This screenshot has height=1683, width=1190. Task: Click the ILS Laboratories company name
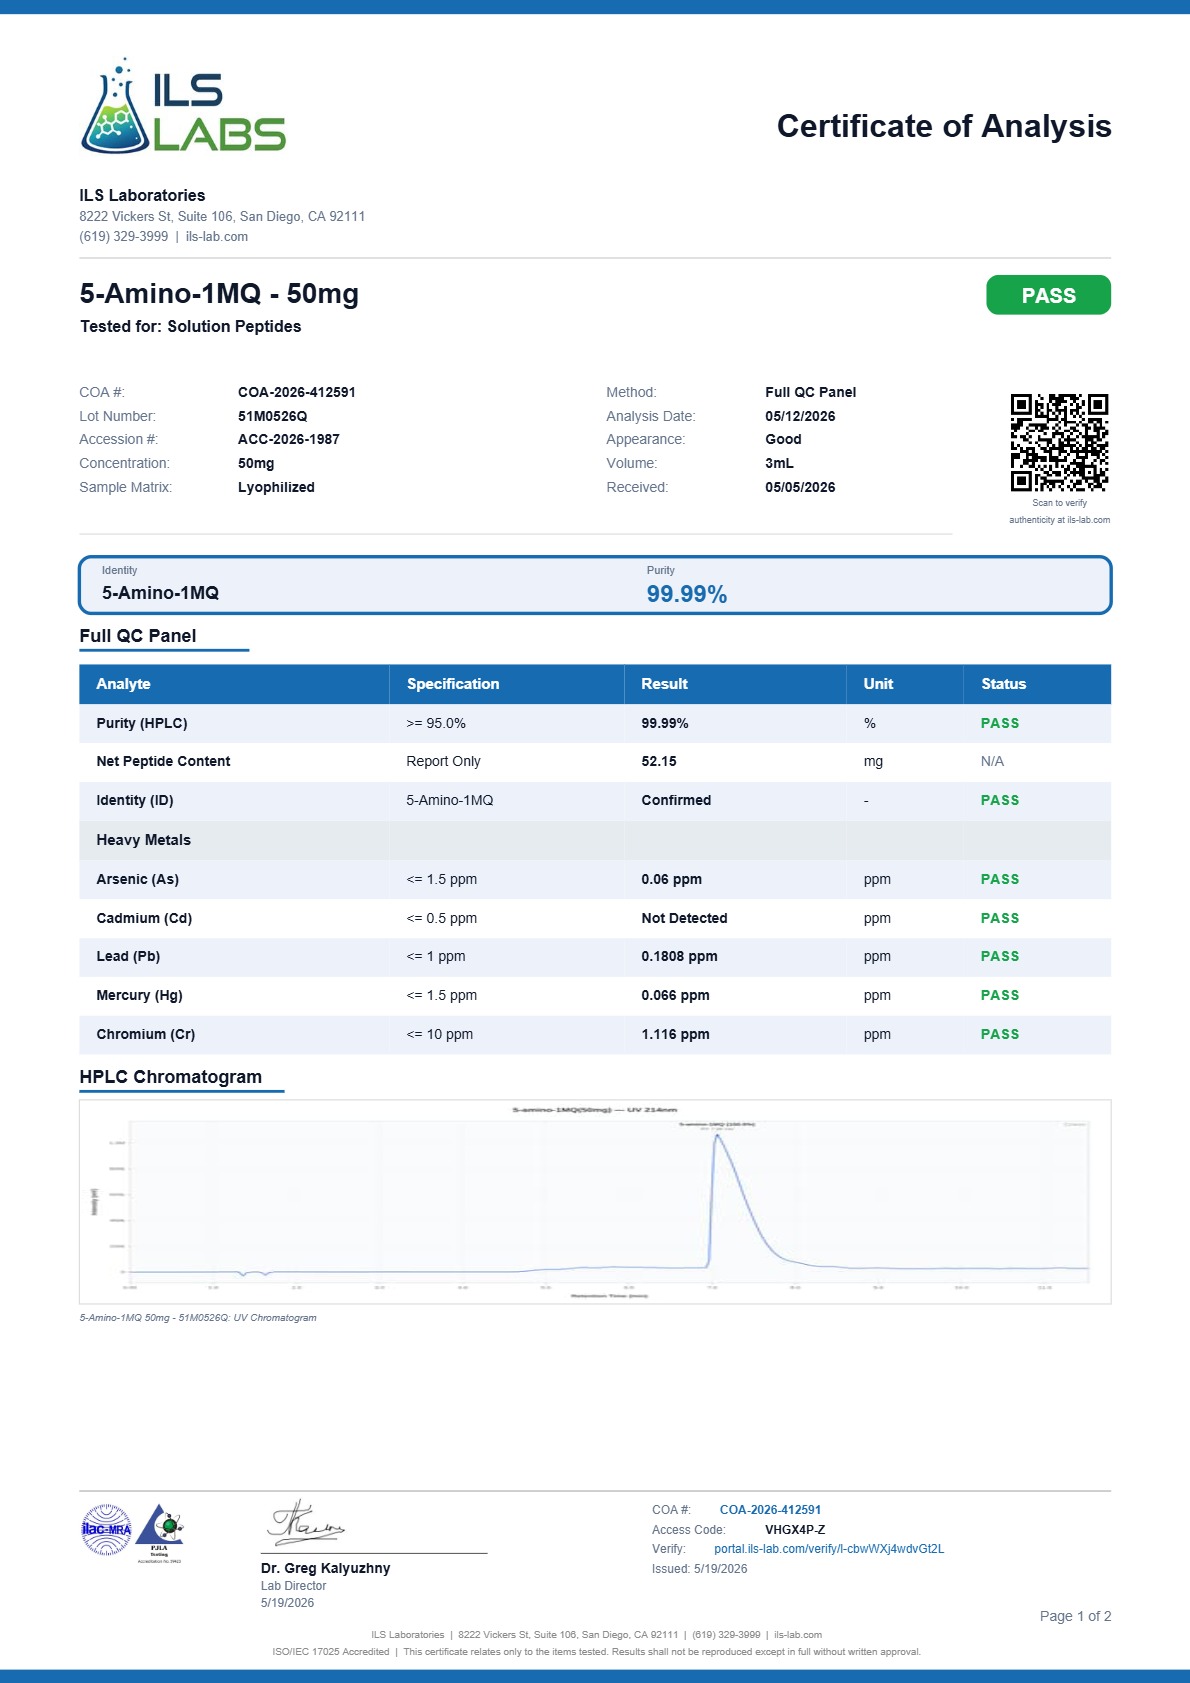pos(142,195)
